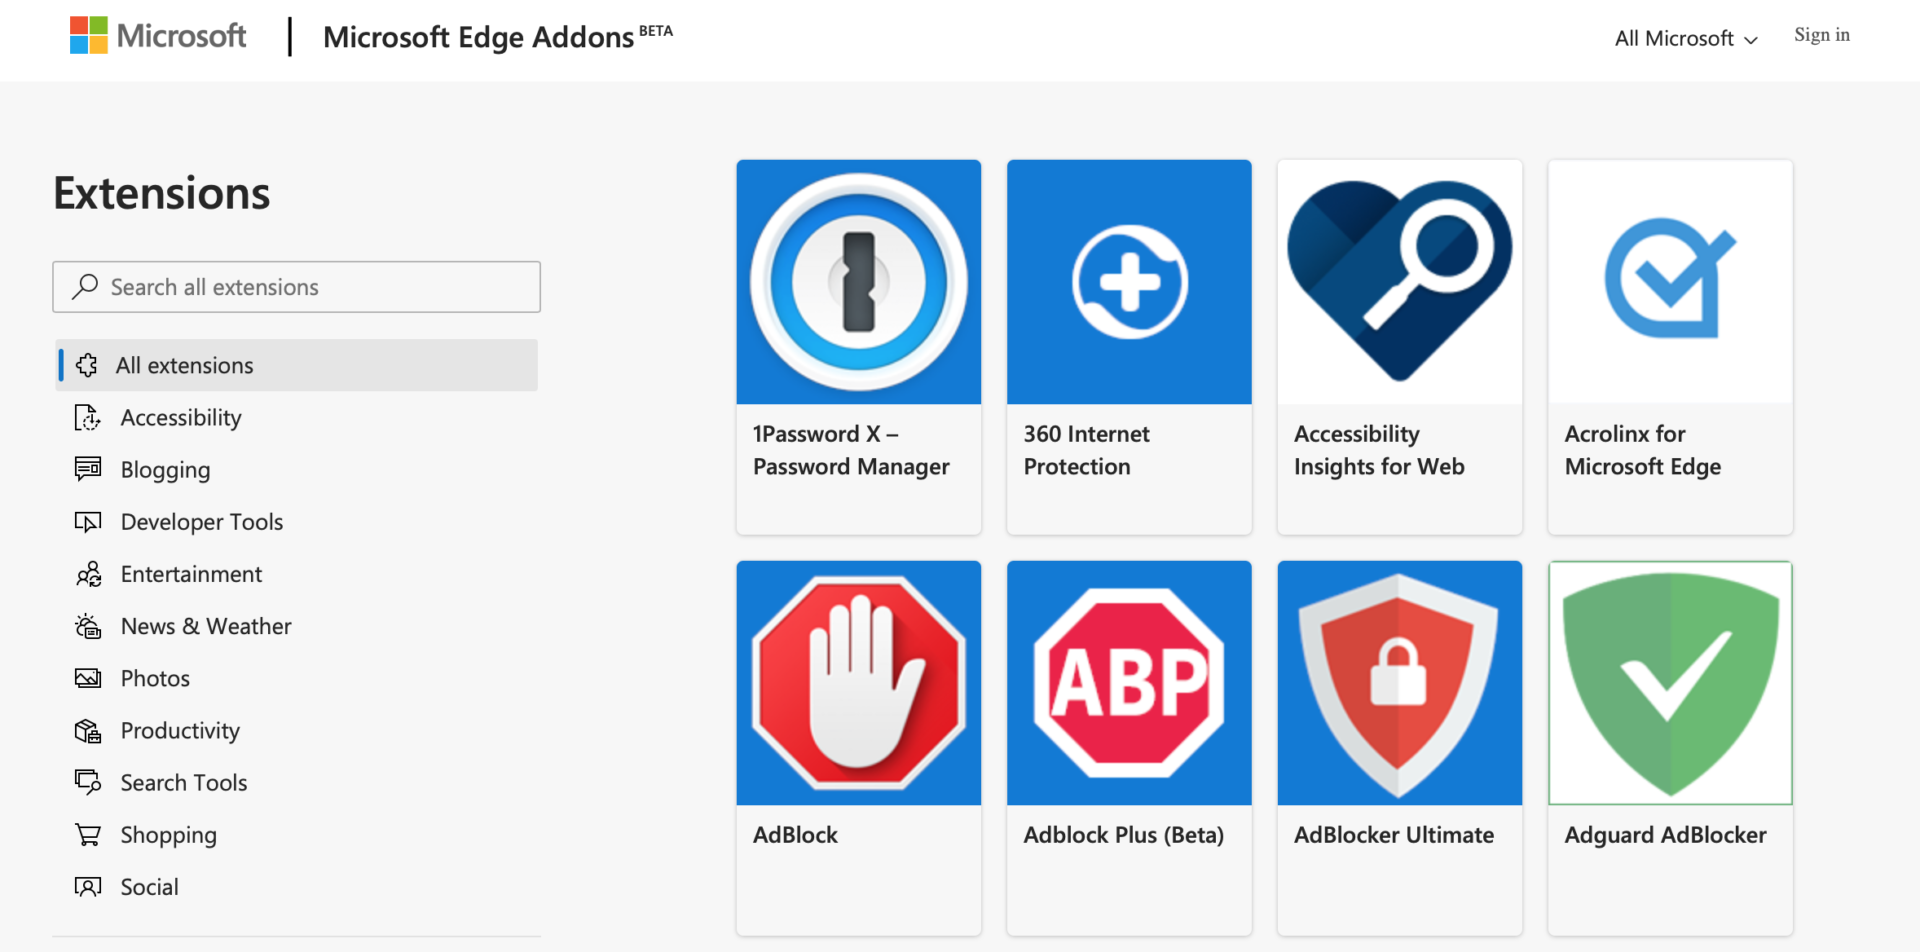Open the AdBlock stop-hand logo
Viewport: 1920px width, 952px height.
point(859,683)
